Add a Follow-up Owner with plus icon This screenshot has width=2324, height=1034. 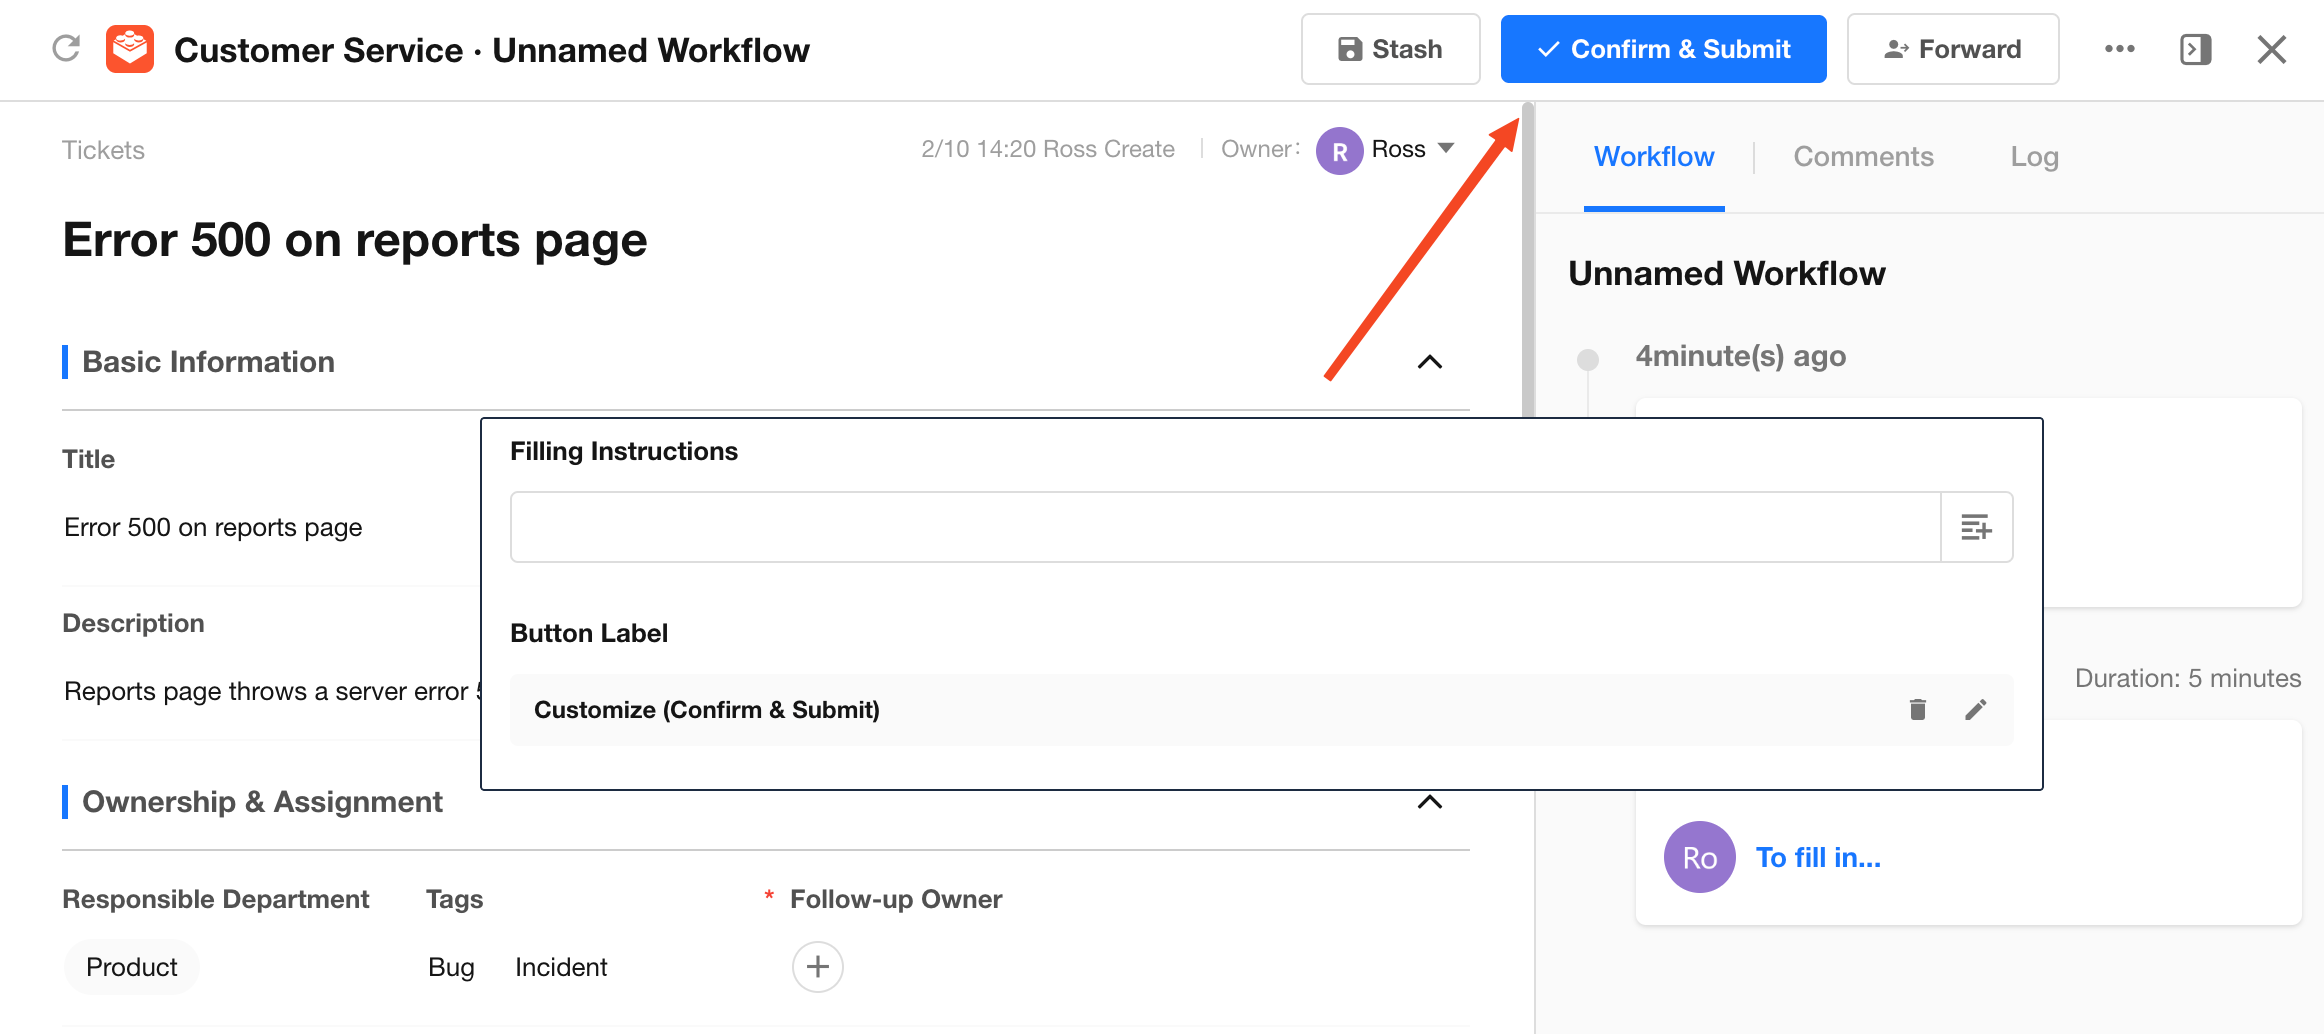point(817,967)
